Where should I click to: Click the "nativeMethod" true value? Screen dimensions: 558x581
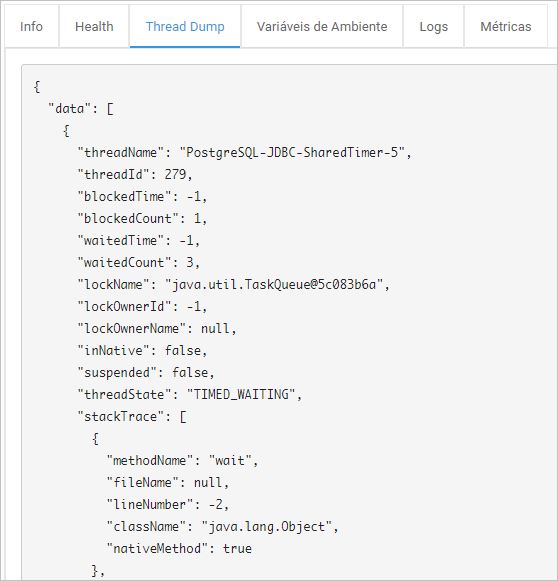(237, 548)
